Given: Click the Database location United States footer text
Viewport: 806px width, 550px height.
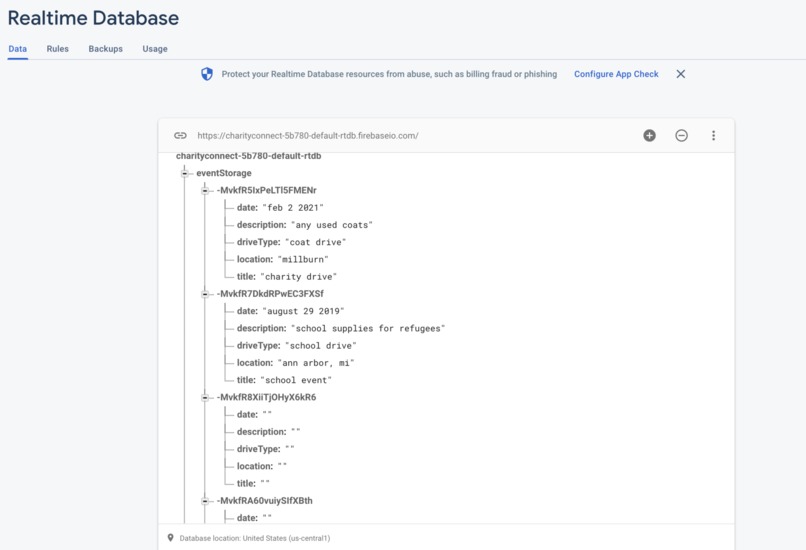Looking at the screenshot, I should click(x=255, y=538).
